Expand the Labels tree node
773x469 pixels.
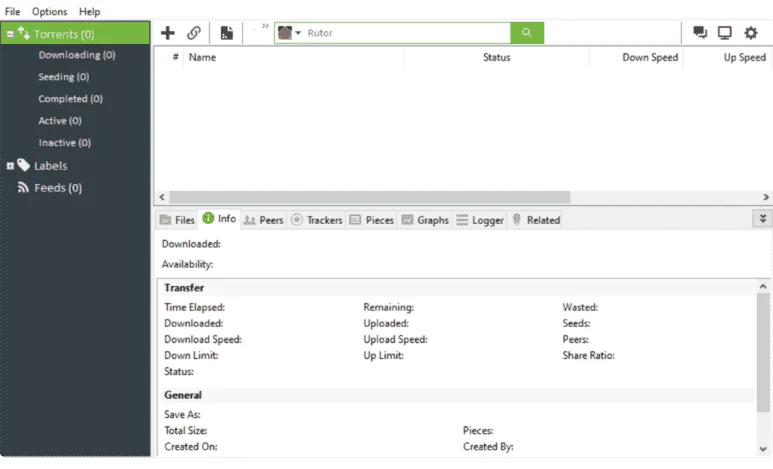click(10, 166)
